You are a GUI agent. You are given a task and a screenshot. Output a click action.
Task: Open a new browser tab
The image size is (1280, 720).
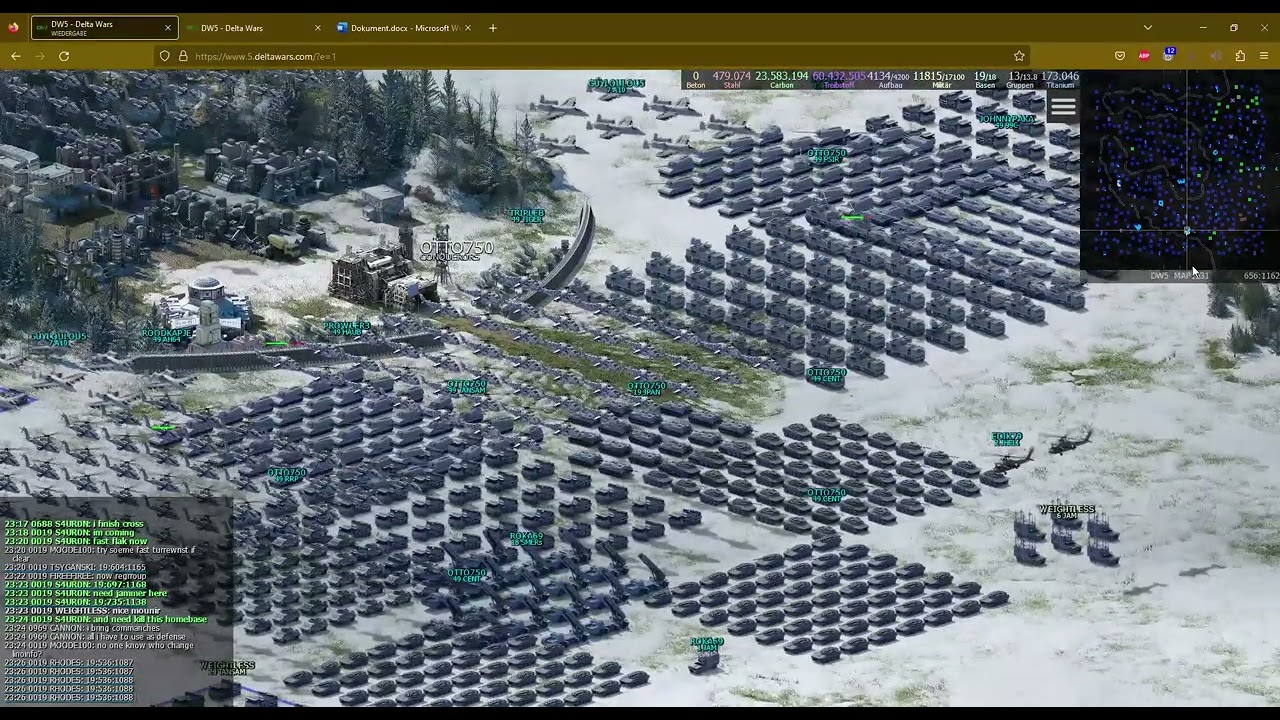click(493, 28)
